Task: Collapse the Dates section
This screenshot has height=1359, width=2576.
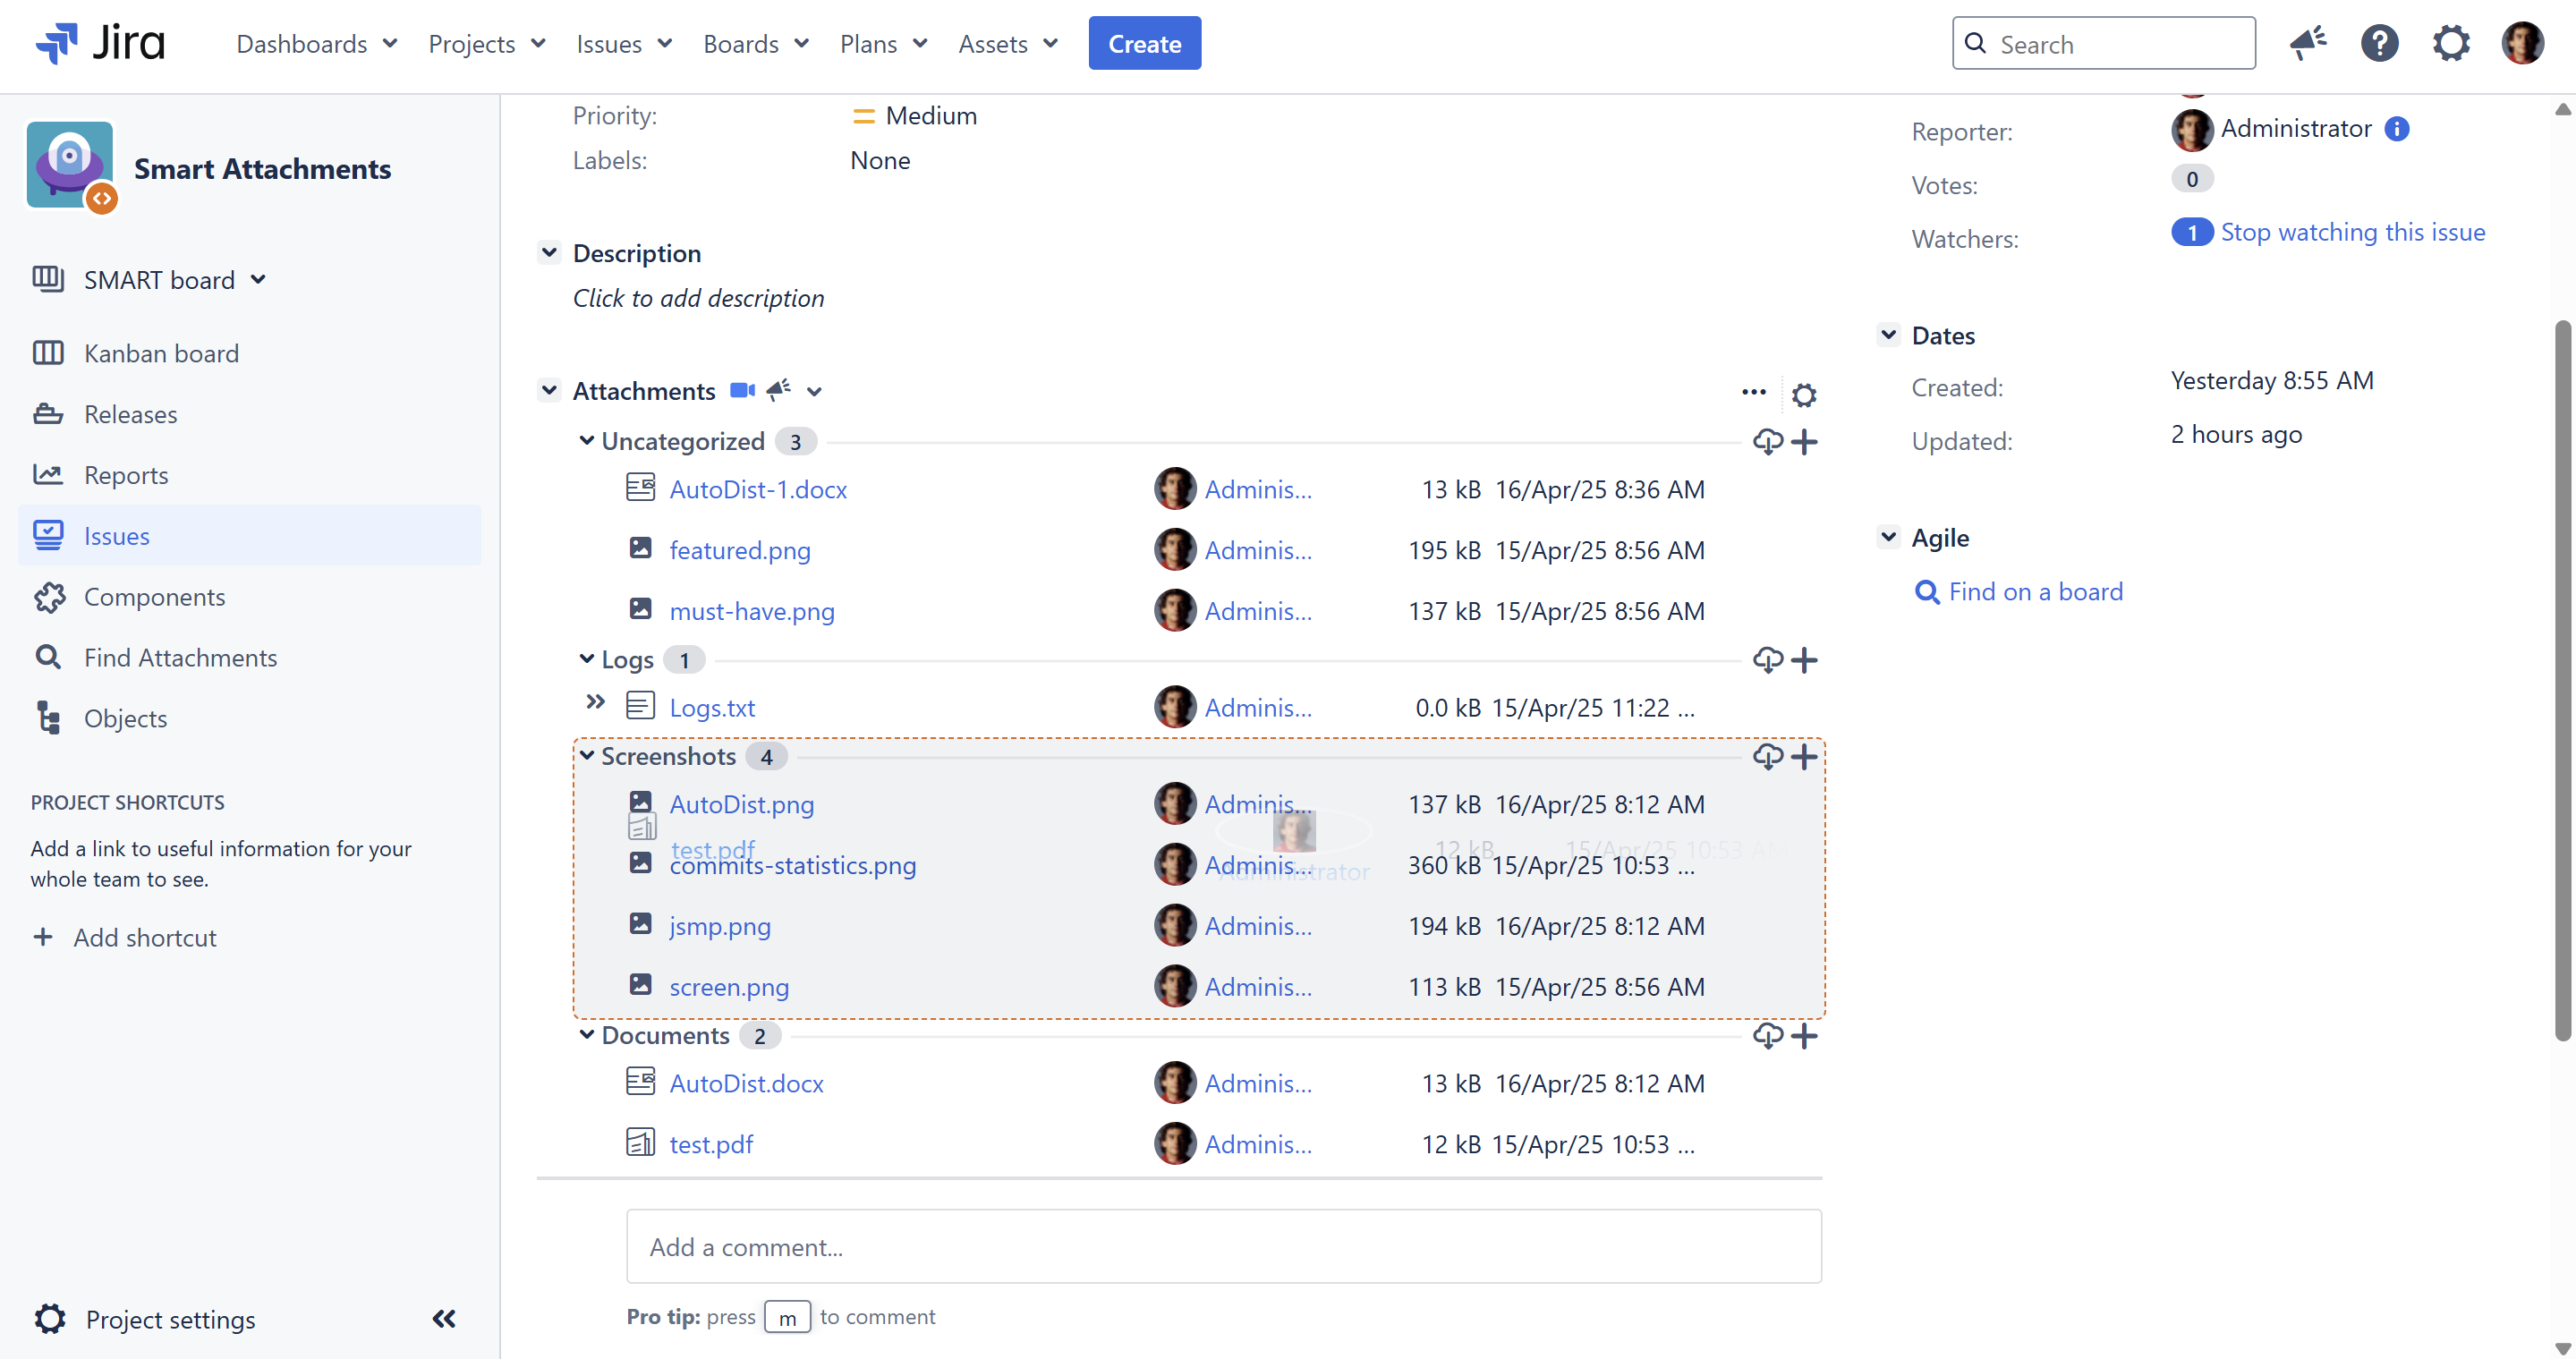Action: point(1888,335)
